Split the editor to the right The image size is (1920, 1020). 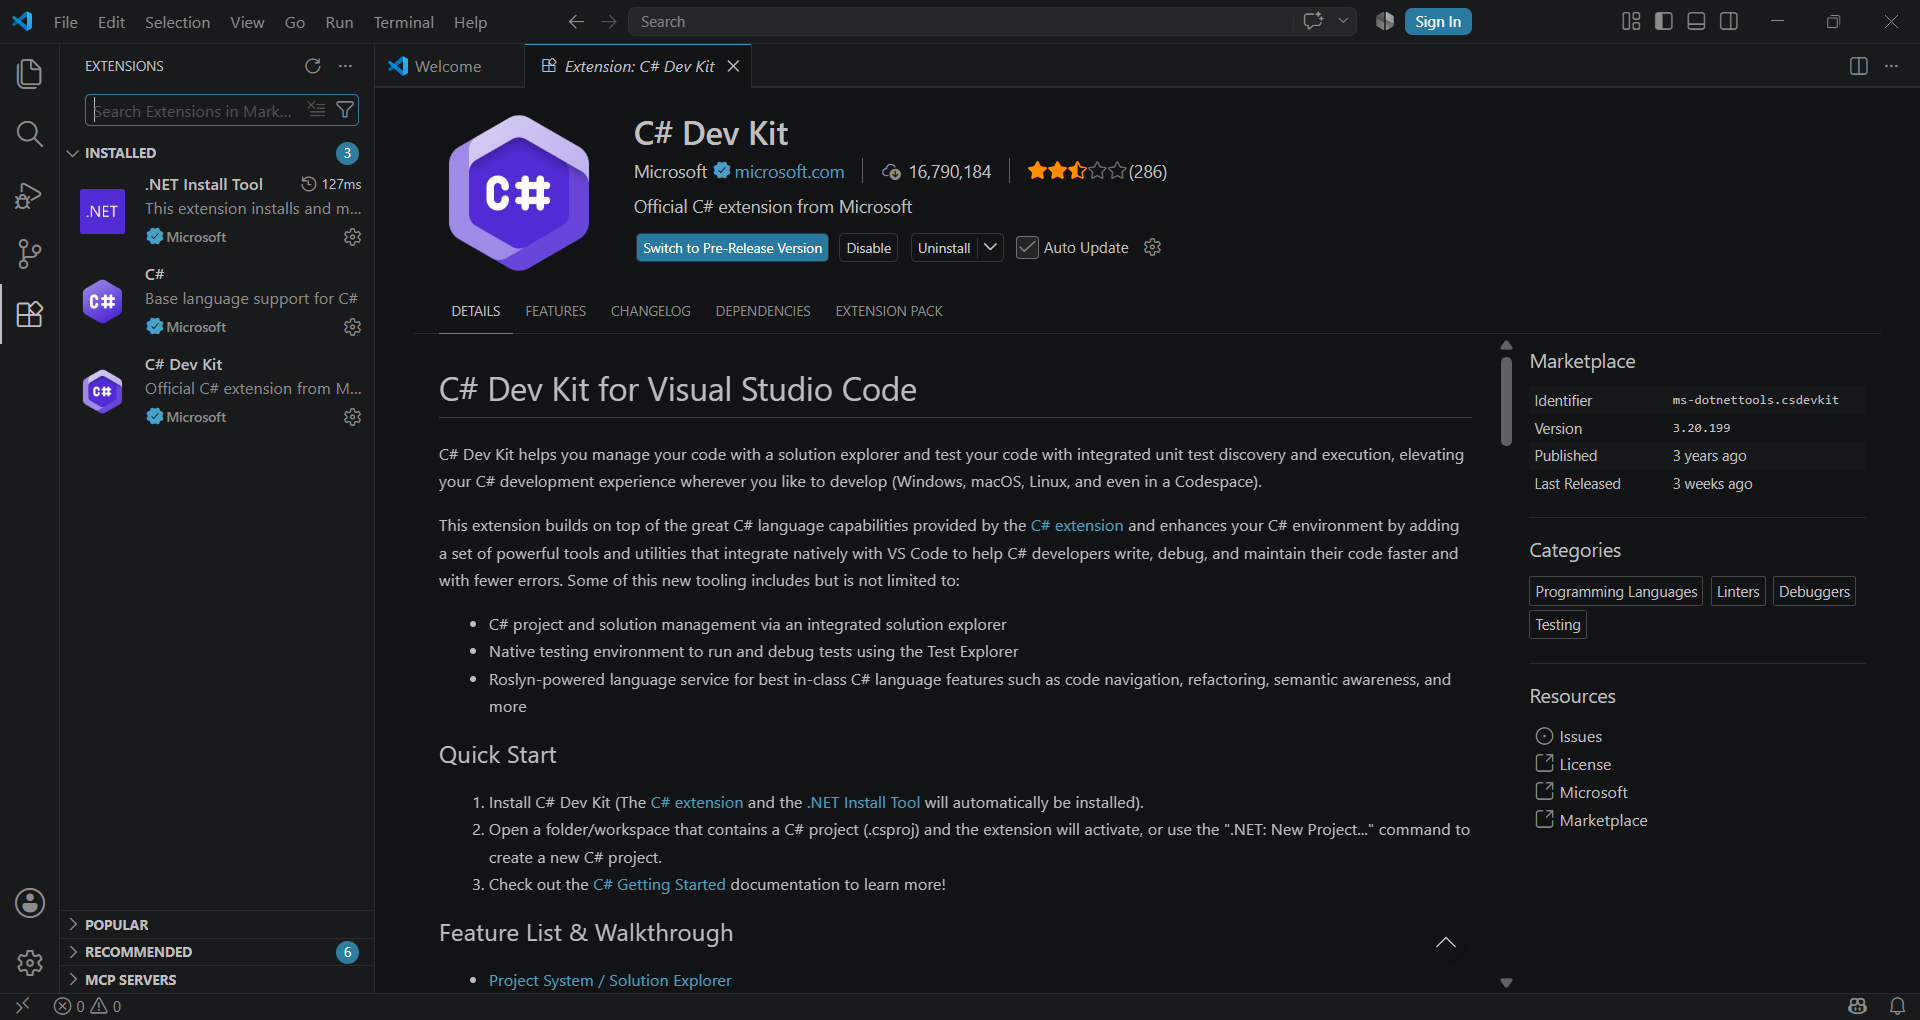[x=1859, y=66]
